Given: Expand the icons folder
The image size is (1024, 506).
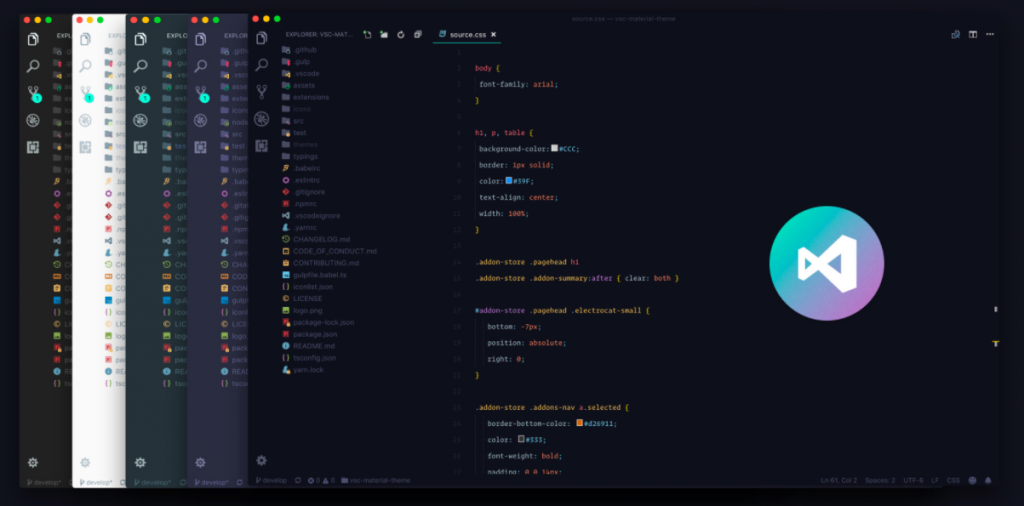Looking at the screenshot, I should click(297, 109).
